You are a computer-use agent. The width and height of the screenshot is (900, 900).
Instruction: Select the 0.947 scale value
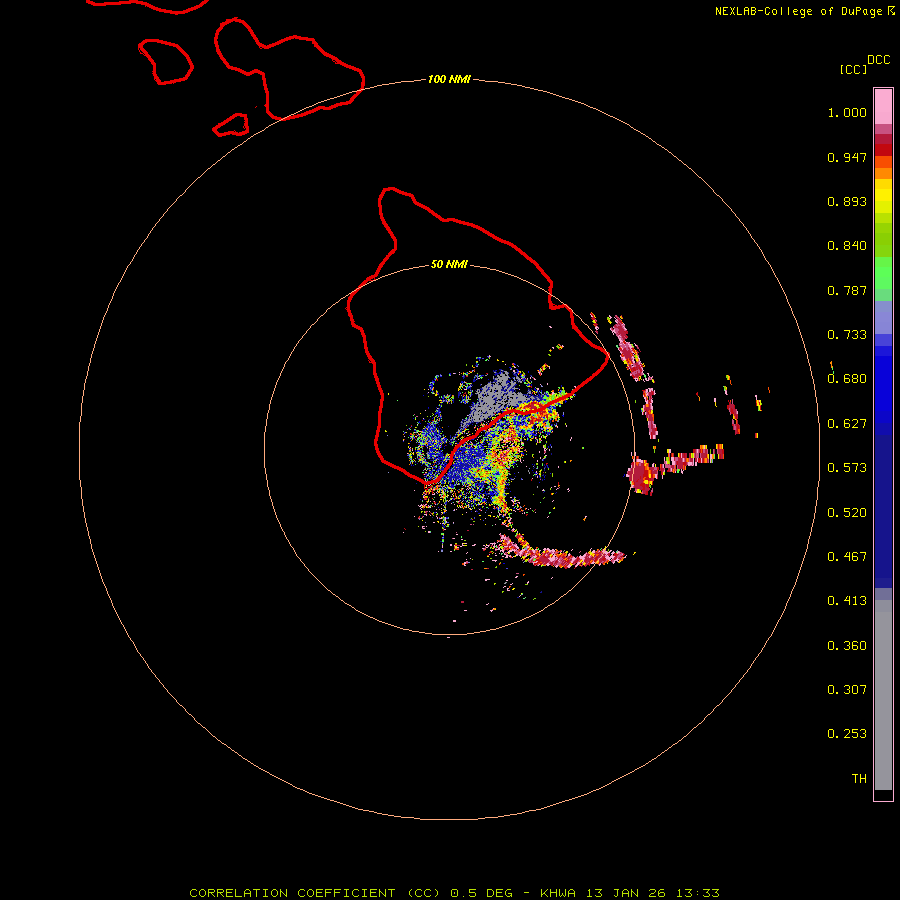[x=847, y=157]
